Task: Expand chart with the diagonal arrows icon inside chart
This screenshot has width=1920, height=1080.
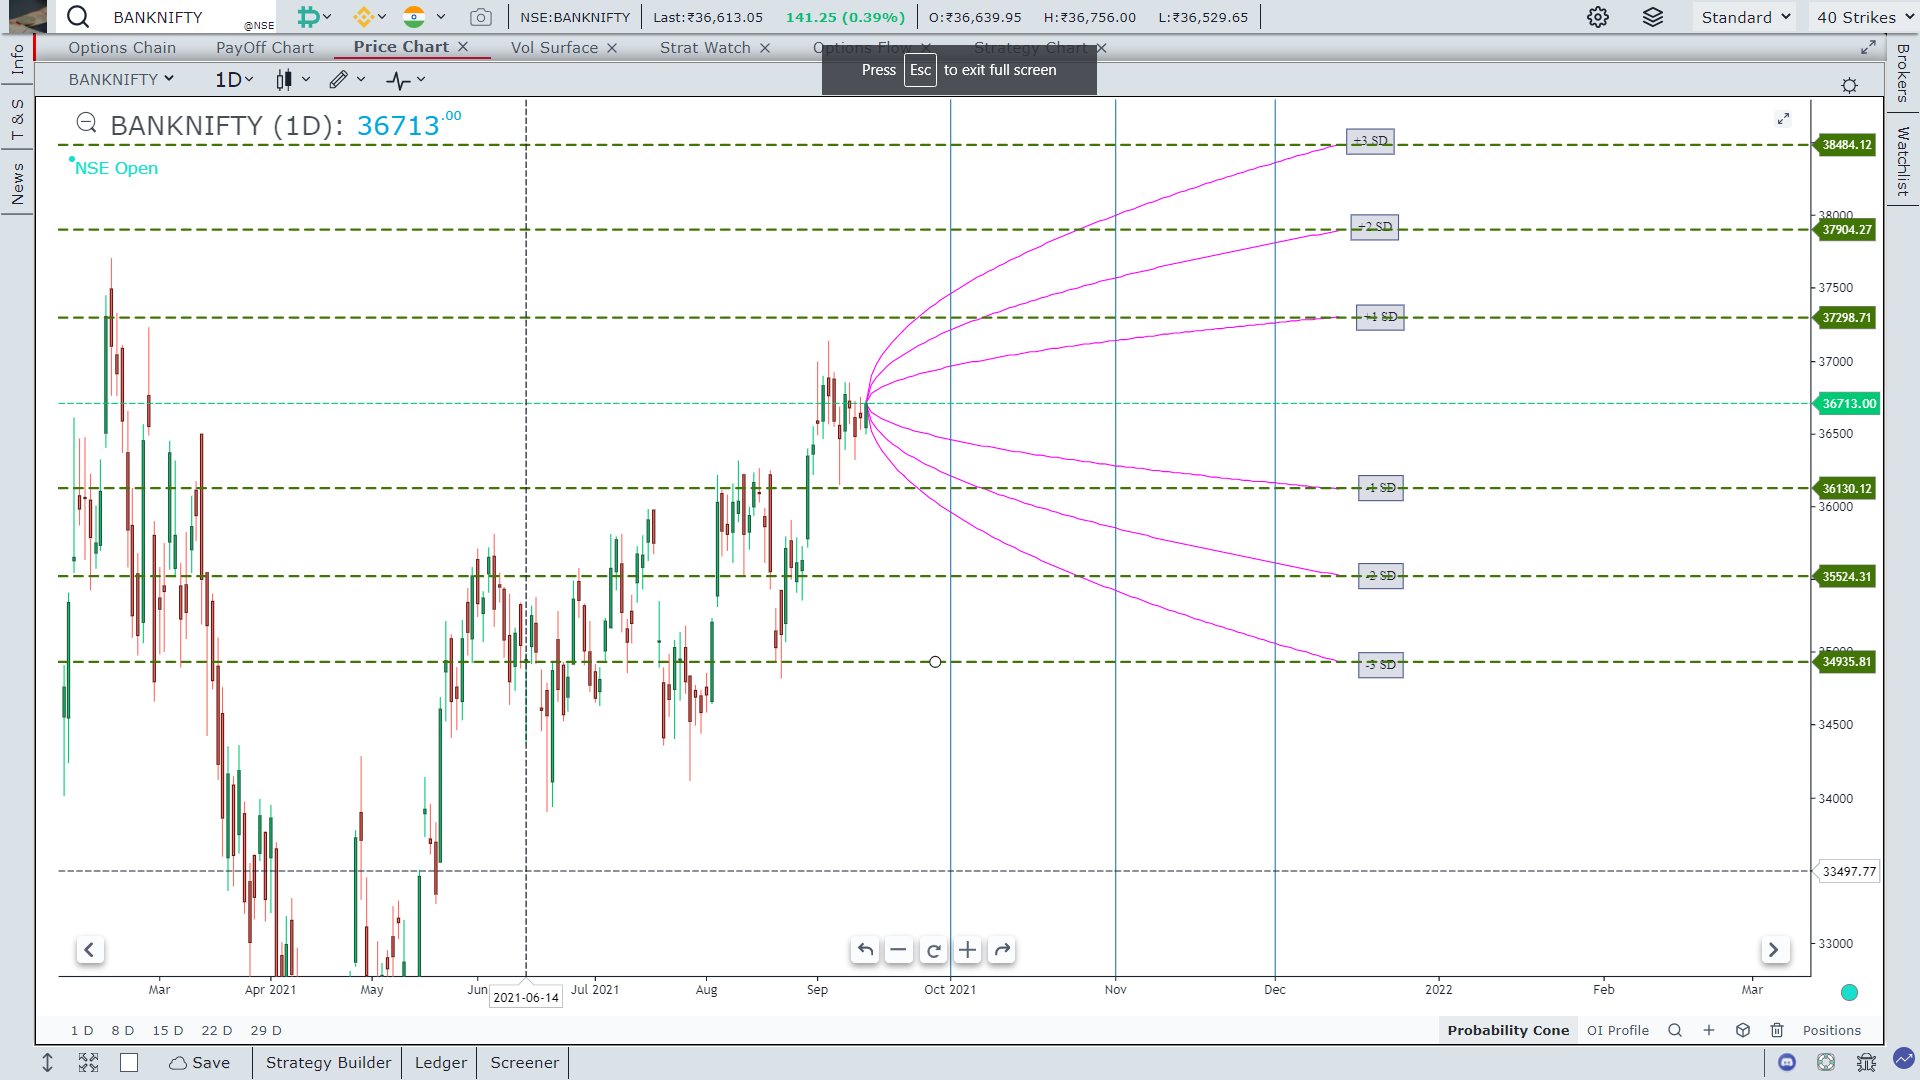Action: coord(1783,119)
